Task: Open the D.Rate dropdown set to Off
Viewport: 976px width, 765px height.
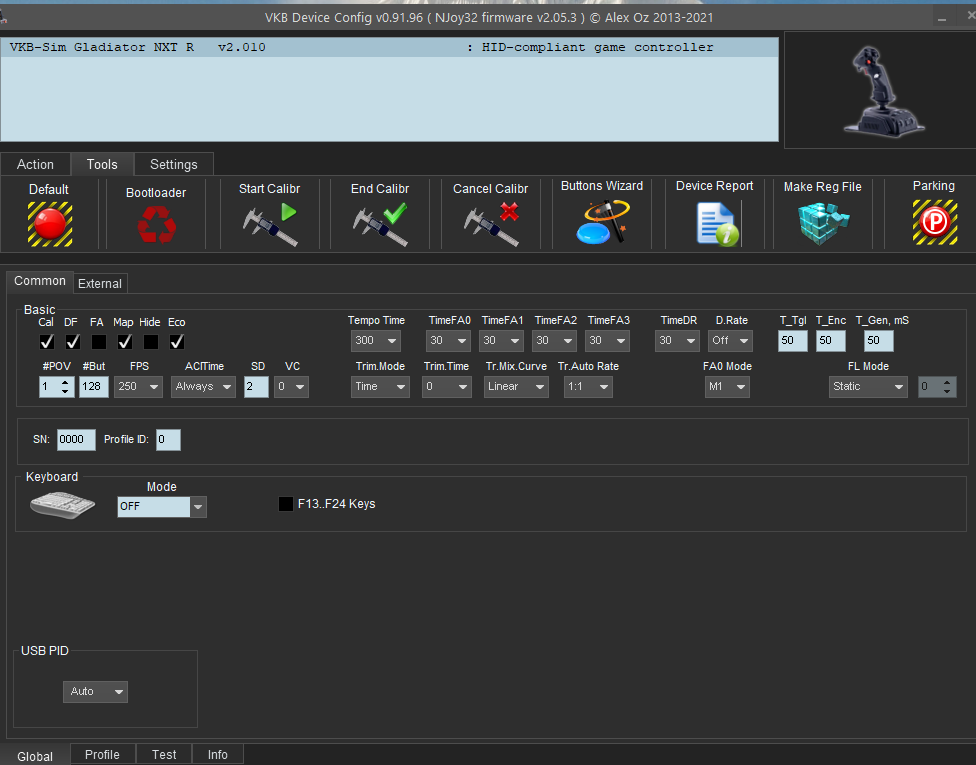Action: [730, 340]
